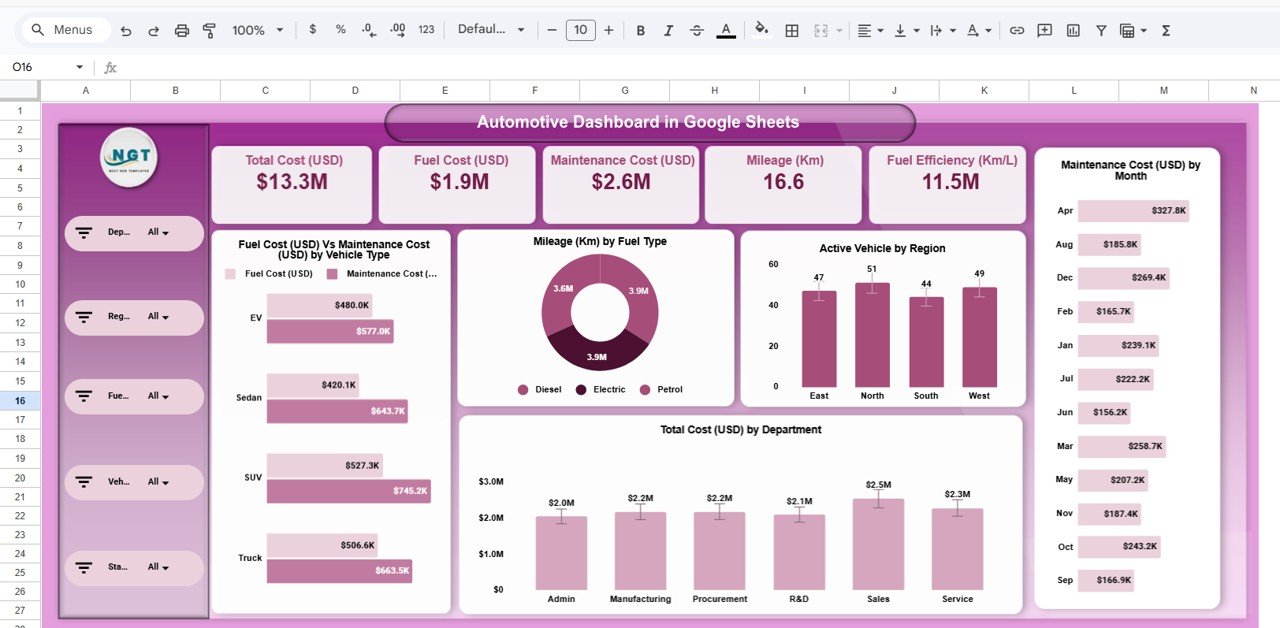Open the zoom level dropdown
The width and height of the screenshot is (1280, 628).
253,30
